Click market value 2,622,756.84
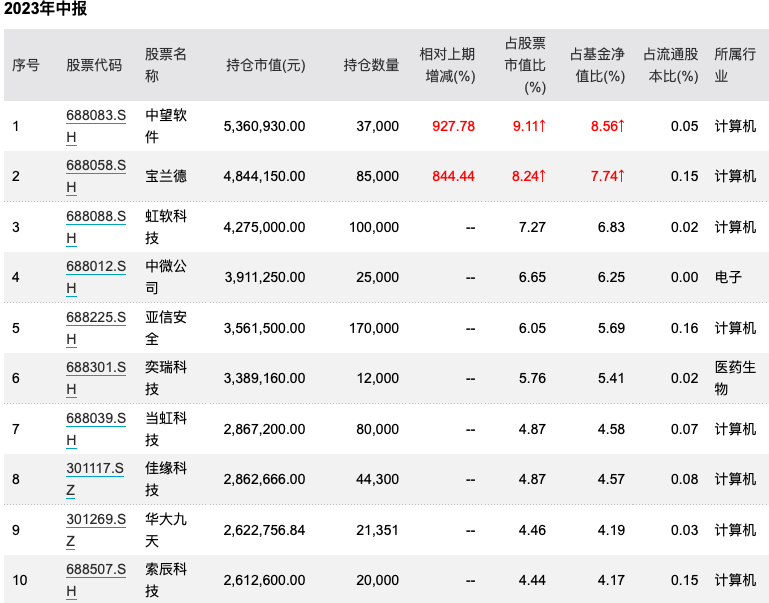769x603 pixels. 264,530
